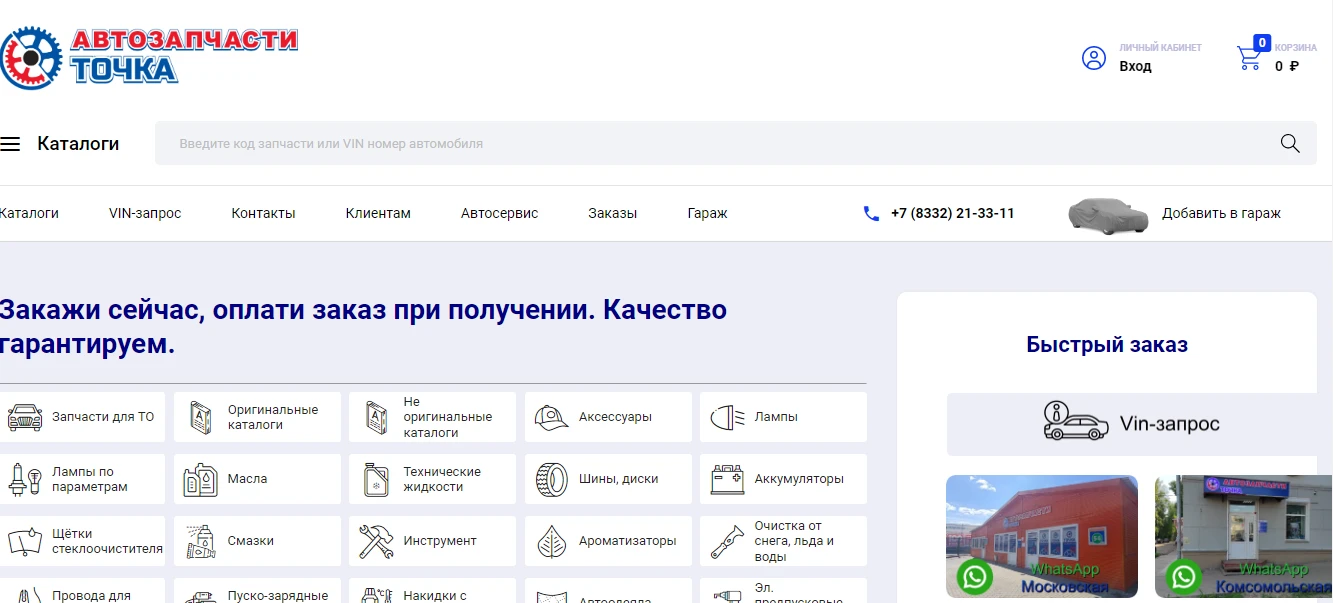This screenshot has height=603, width=1333.
Task: Select the Шины, диски category
Action: pos(608,479)
